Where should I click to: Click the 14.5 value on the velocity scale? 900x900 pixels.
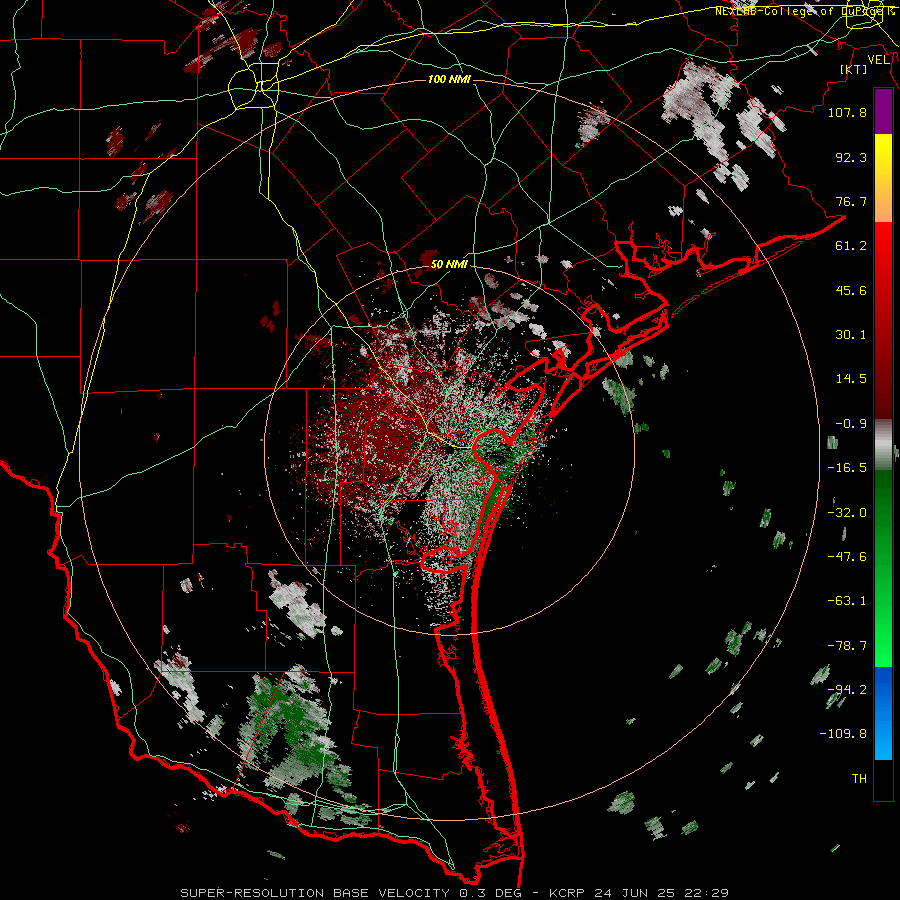click(x=851, y=379)
